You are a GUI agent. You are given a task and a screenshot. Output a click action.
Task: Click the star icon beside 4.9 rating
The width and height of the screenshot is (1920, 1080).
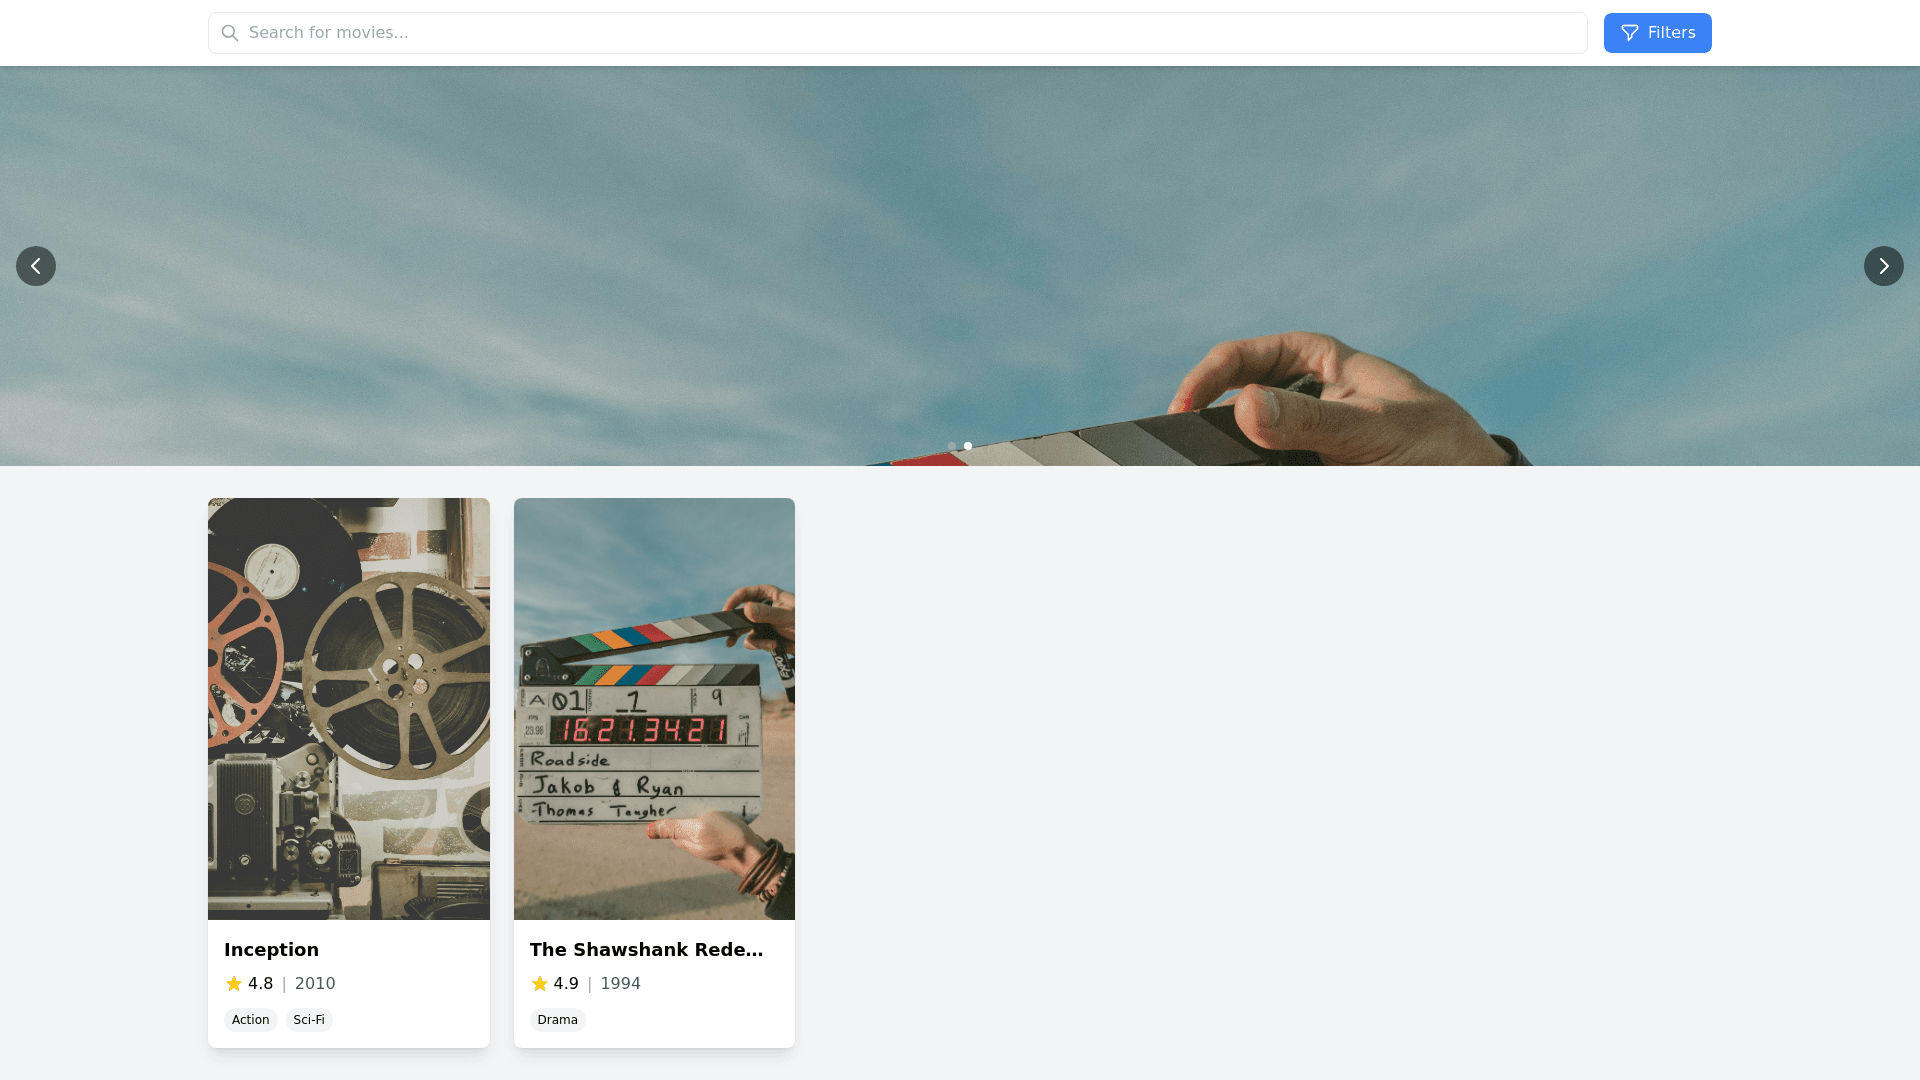click(540, 984)
